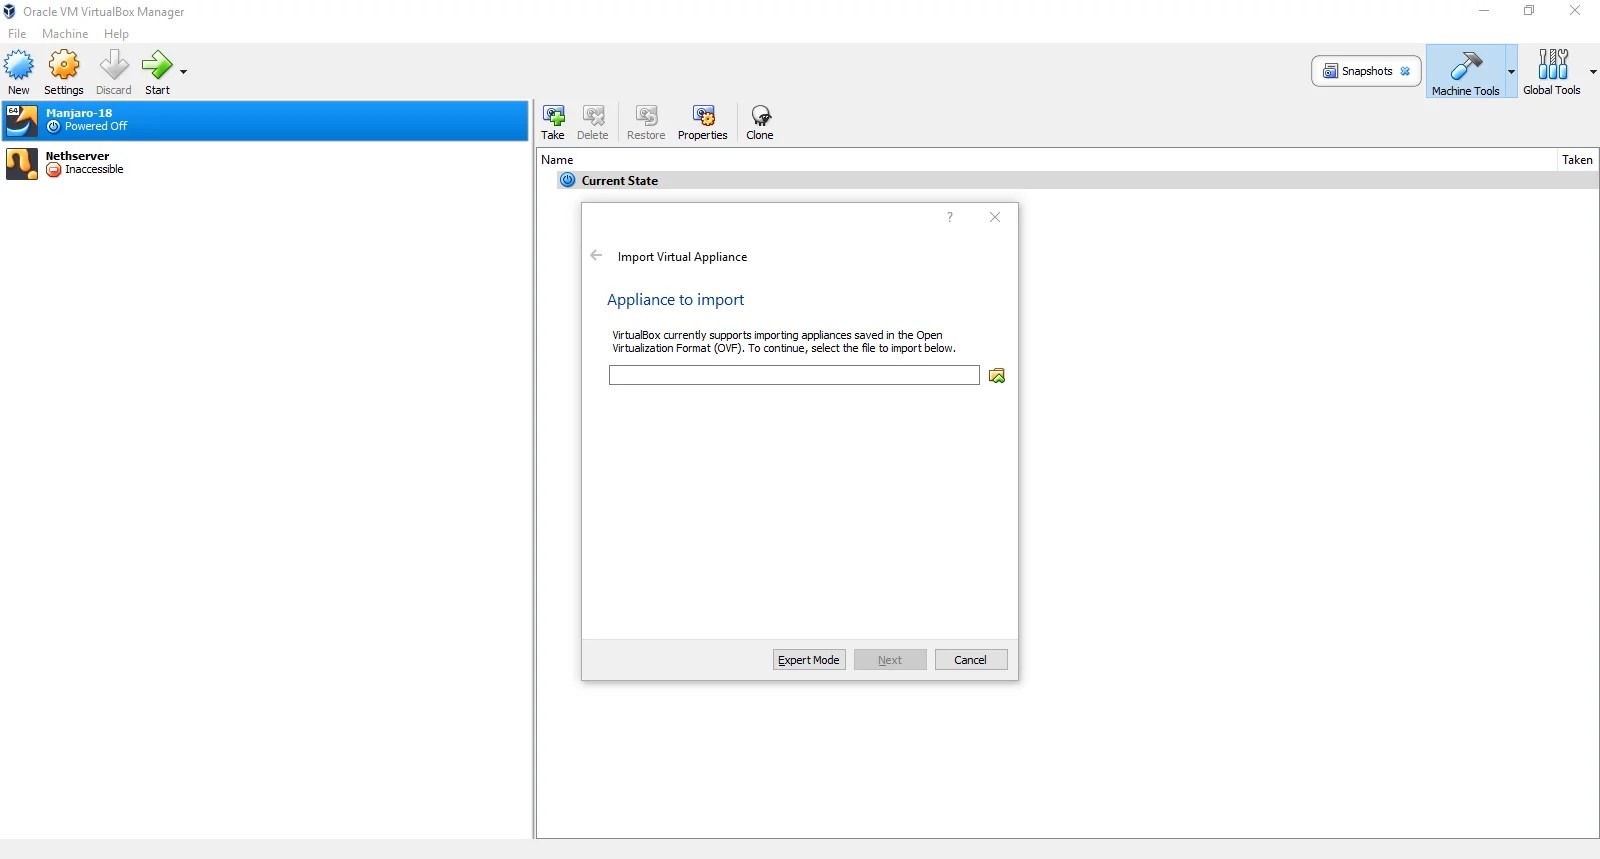Click the Restore snapshot icon
1600x859 pixels.
646,116
